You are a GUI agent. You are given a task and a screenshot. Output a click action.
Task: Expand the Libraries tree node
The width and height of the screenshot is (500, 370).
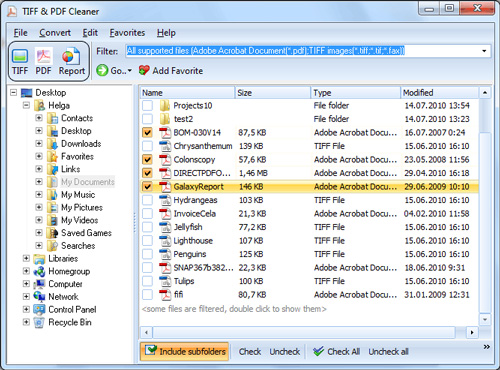coord(26,258)
